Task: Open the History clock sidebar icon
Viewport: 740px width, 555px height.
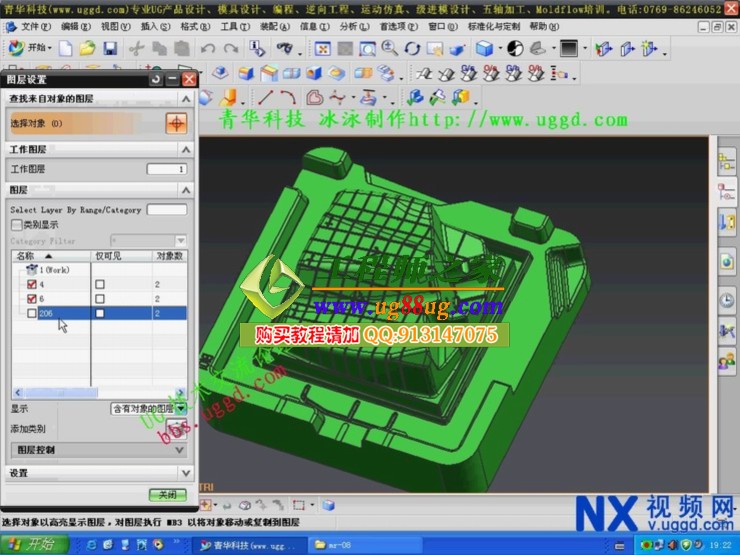Action: tap(726, 299)
